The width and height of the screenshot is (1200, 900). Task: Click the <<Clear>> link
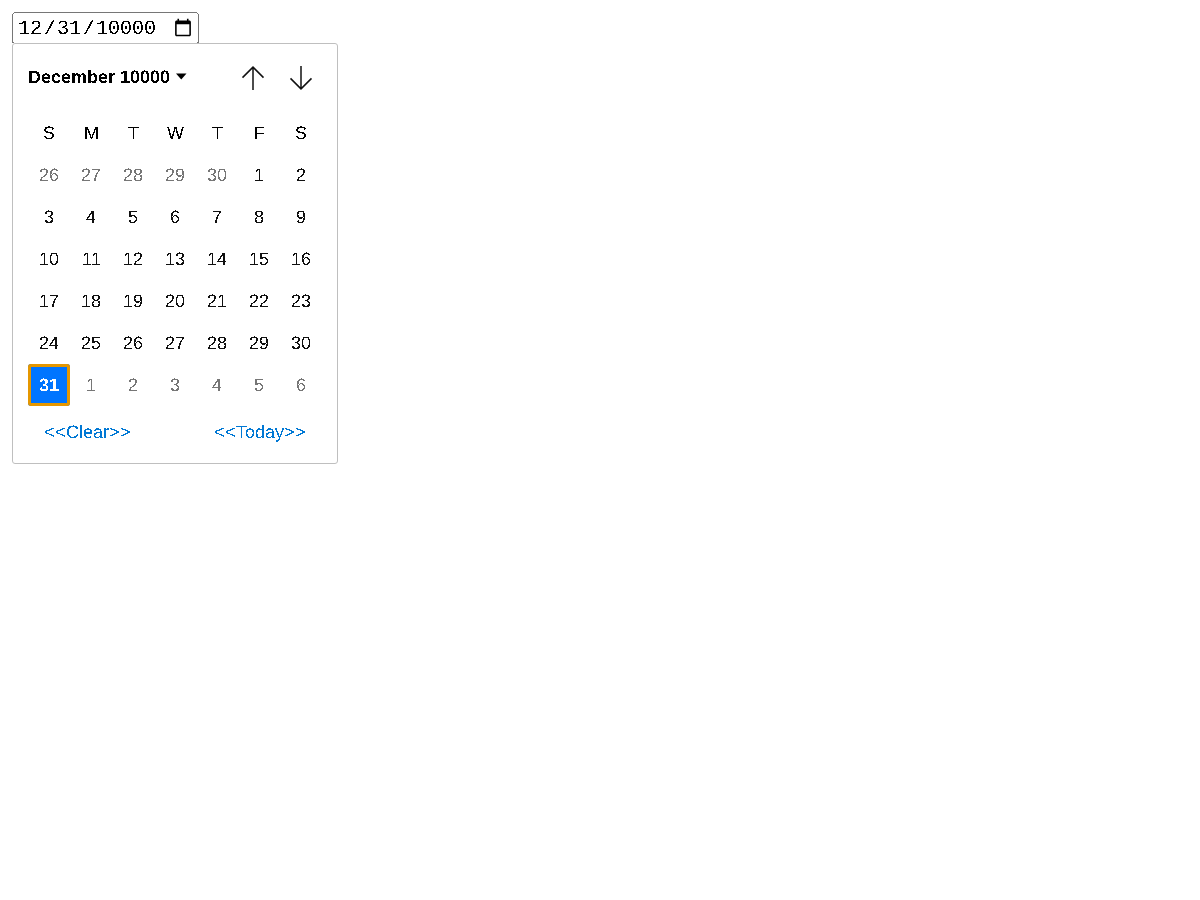point(87,432)
